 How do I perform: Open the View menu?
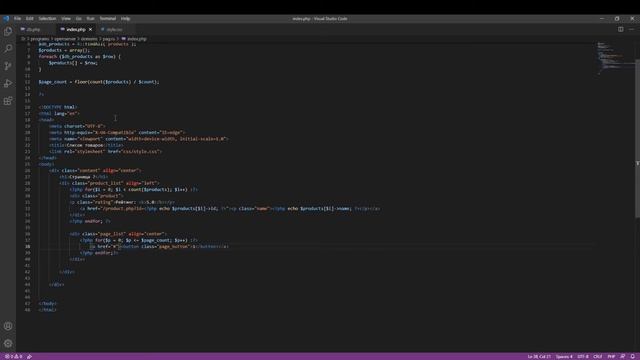pos(66,18)
